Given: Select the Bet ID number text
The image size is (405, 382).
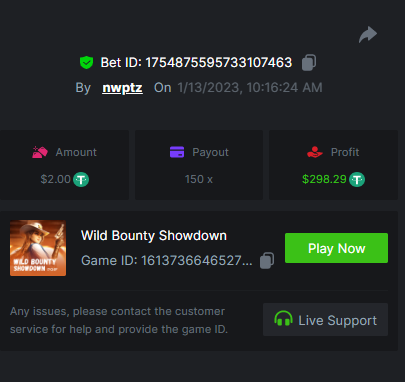Looking at the screenshot, I should point(219,63).
